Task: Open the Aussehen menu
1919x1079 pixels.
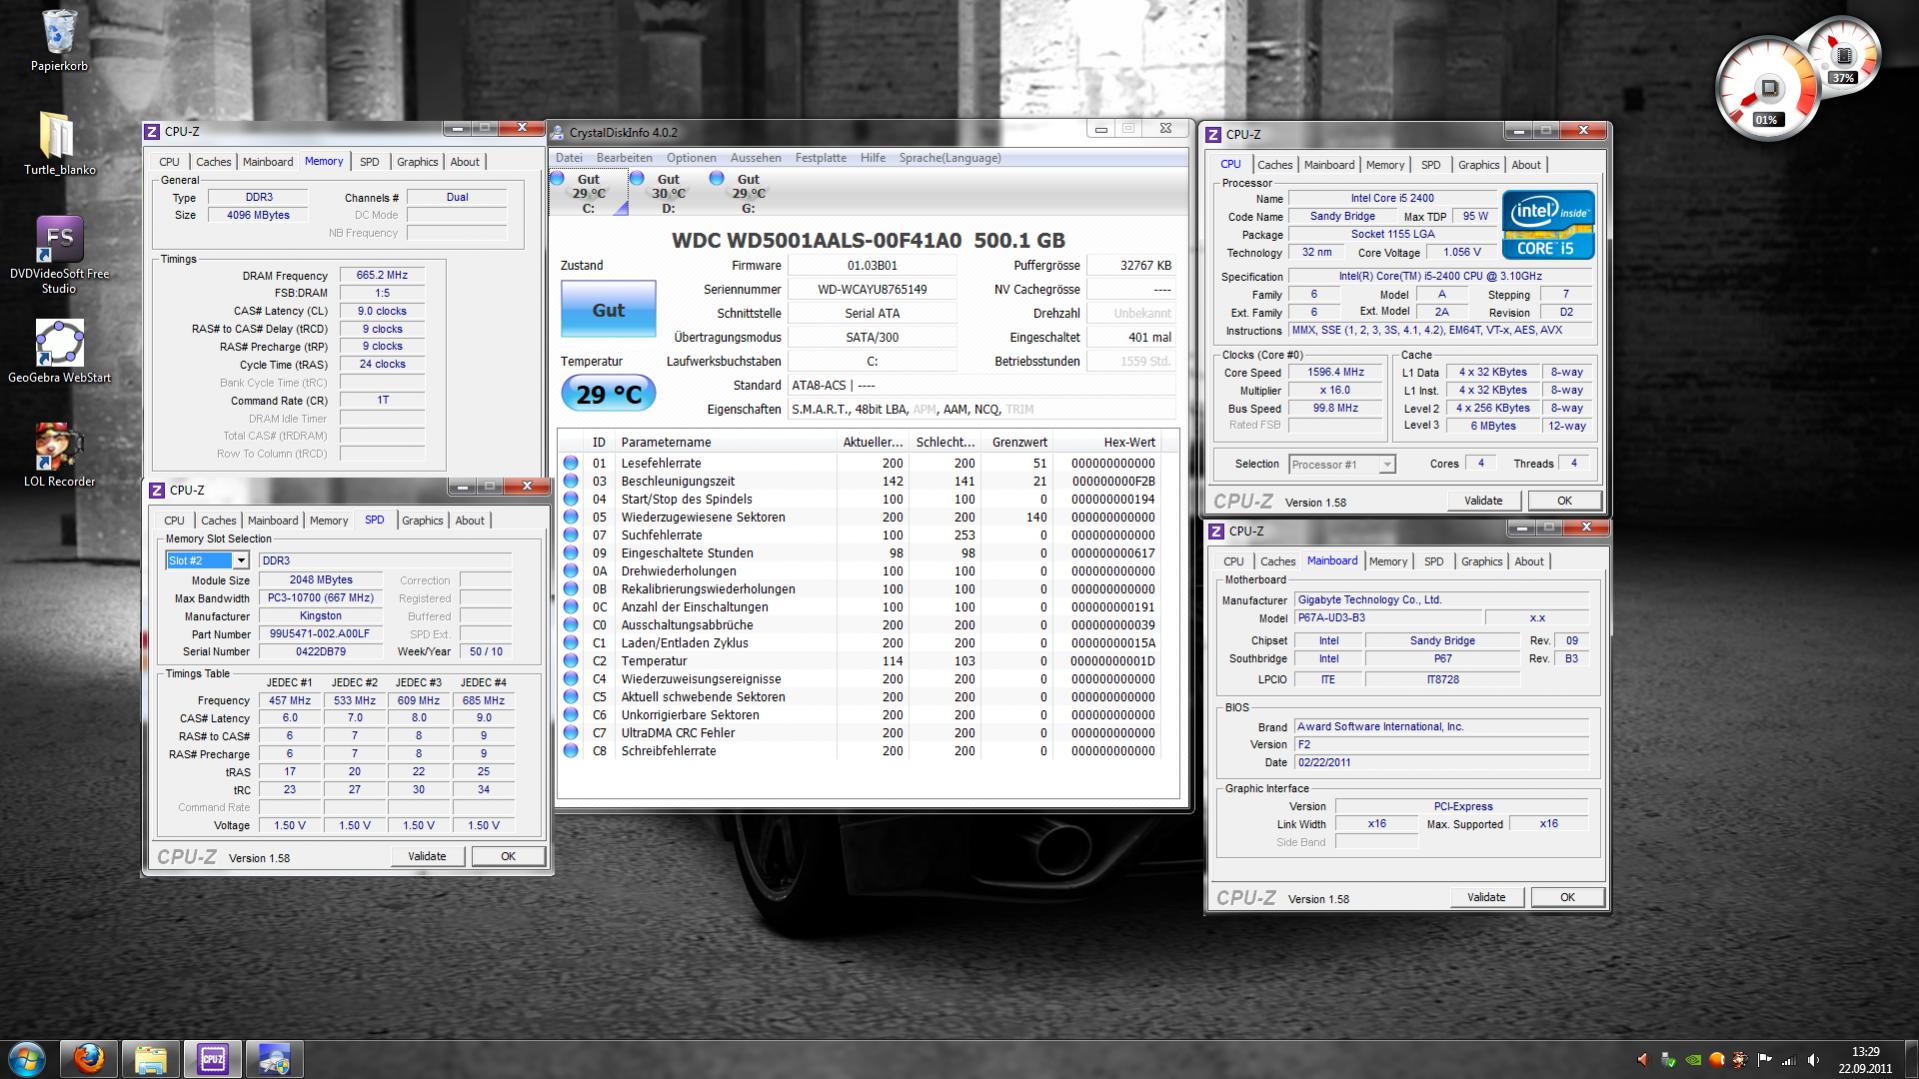Action: point(756,158)
